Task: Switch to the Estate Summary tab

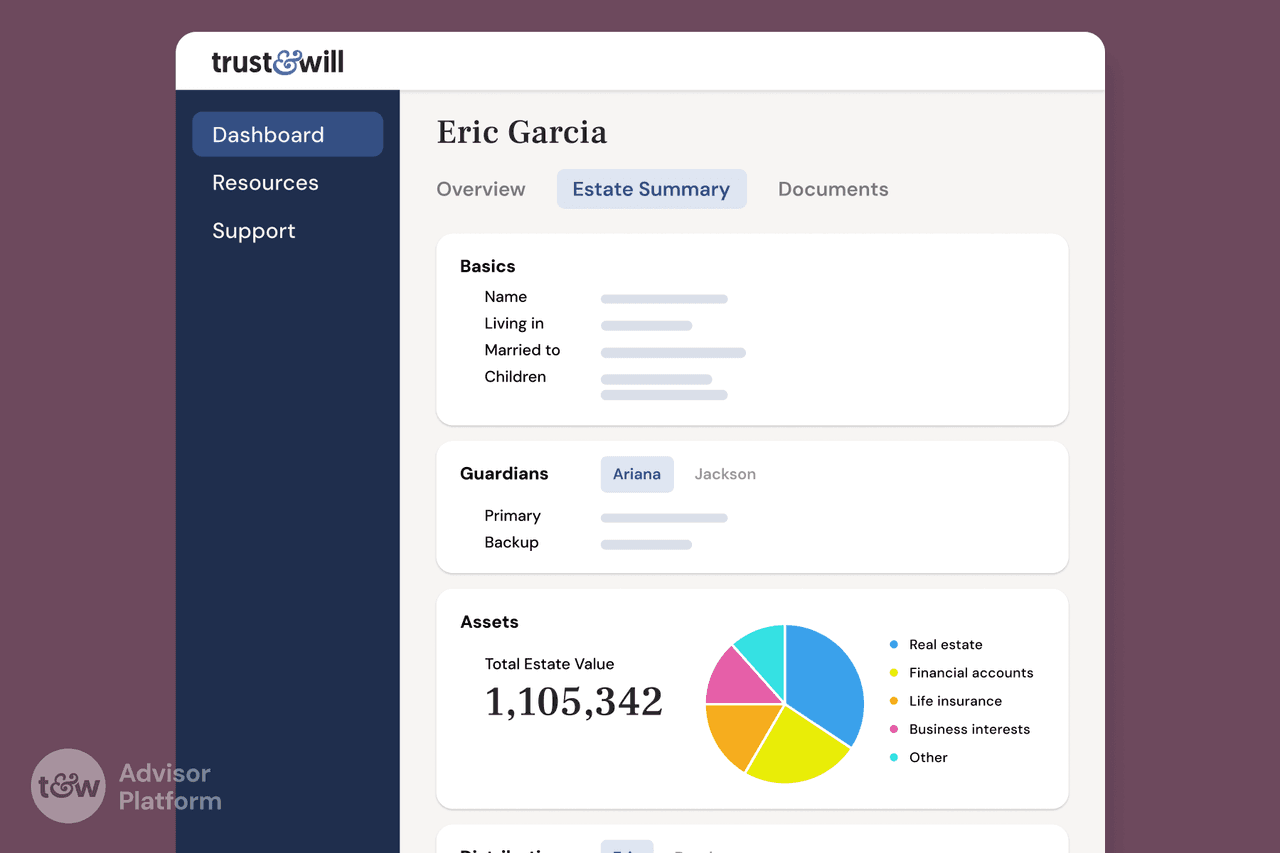Action: click(x=651, y=189)
